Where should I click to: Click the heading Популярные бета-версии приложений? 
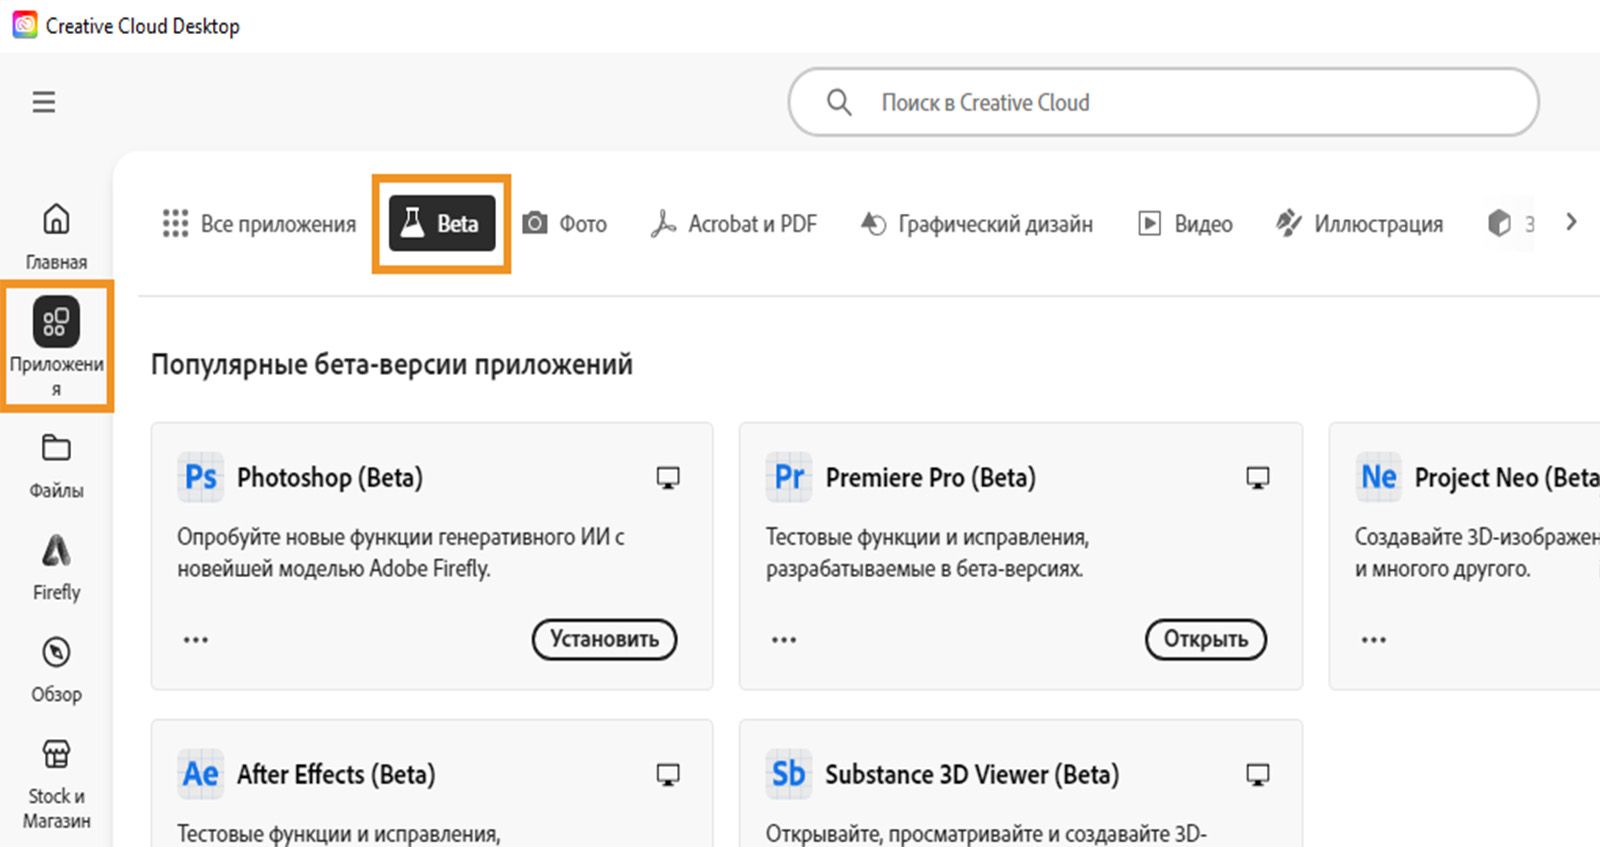(392, 364)
